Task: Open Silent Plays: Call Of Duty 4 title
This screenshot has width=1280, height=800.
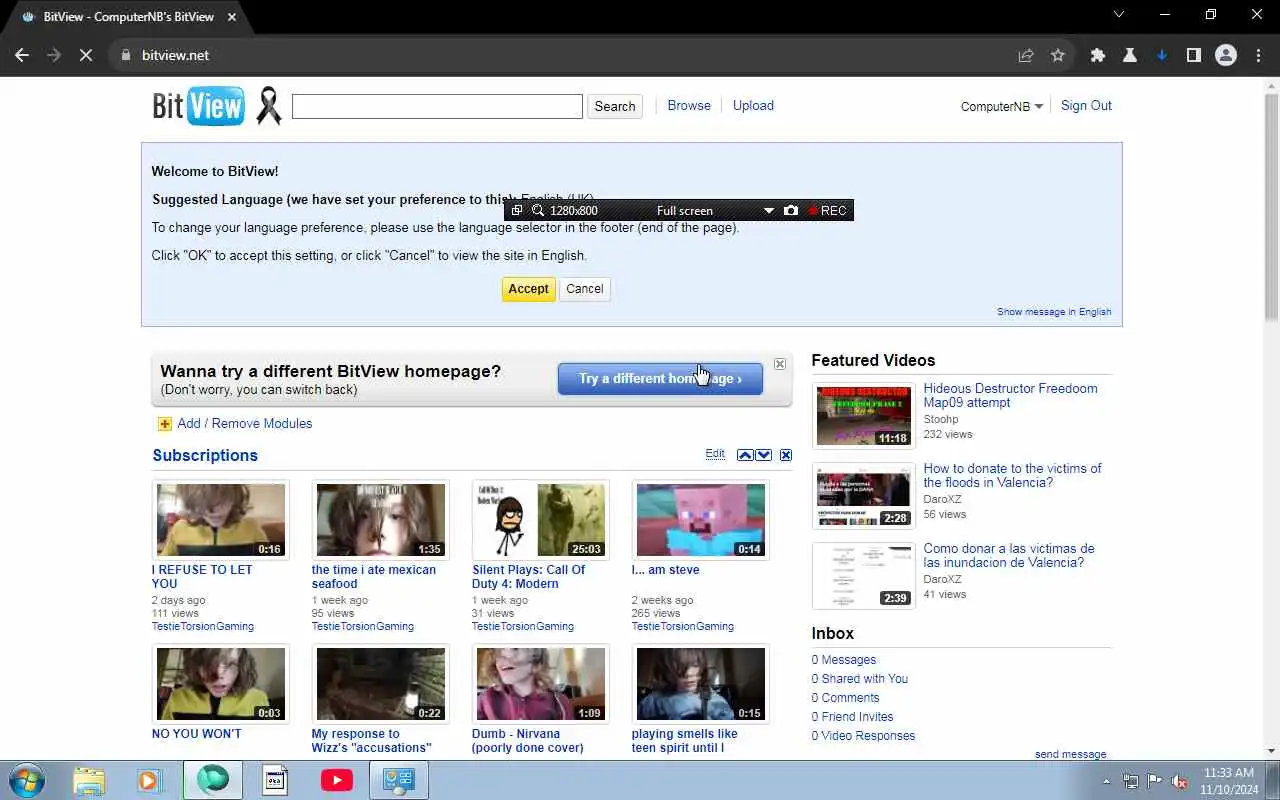Action: coord(529,577)
